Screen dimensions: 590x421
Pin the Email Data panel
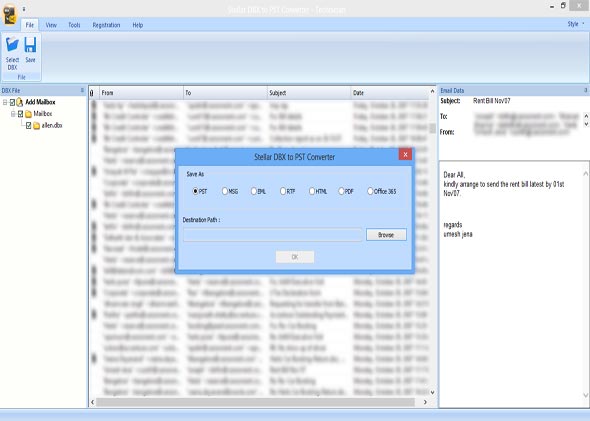[585, 90]
